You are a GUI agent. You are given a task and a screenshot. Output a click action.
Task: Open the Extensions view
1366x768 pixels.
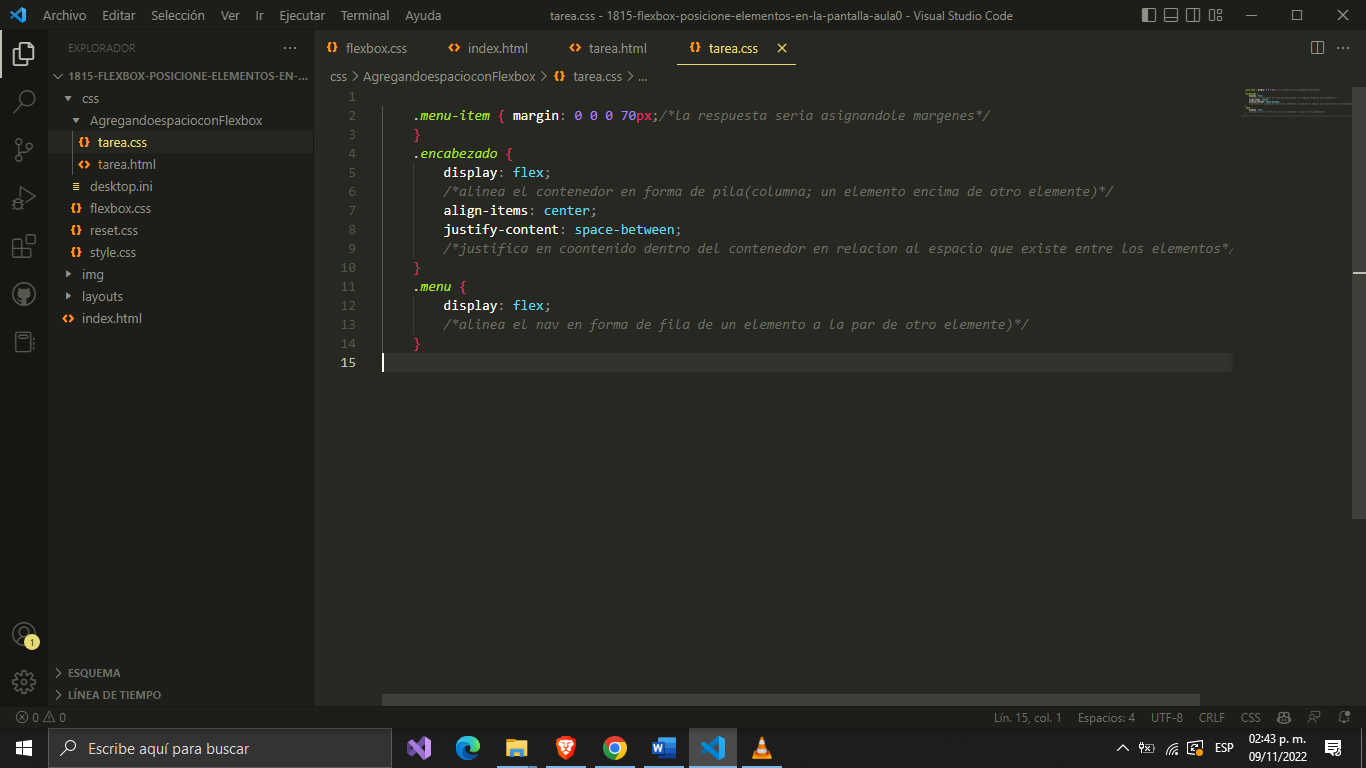24,246
